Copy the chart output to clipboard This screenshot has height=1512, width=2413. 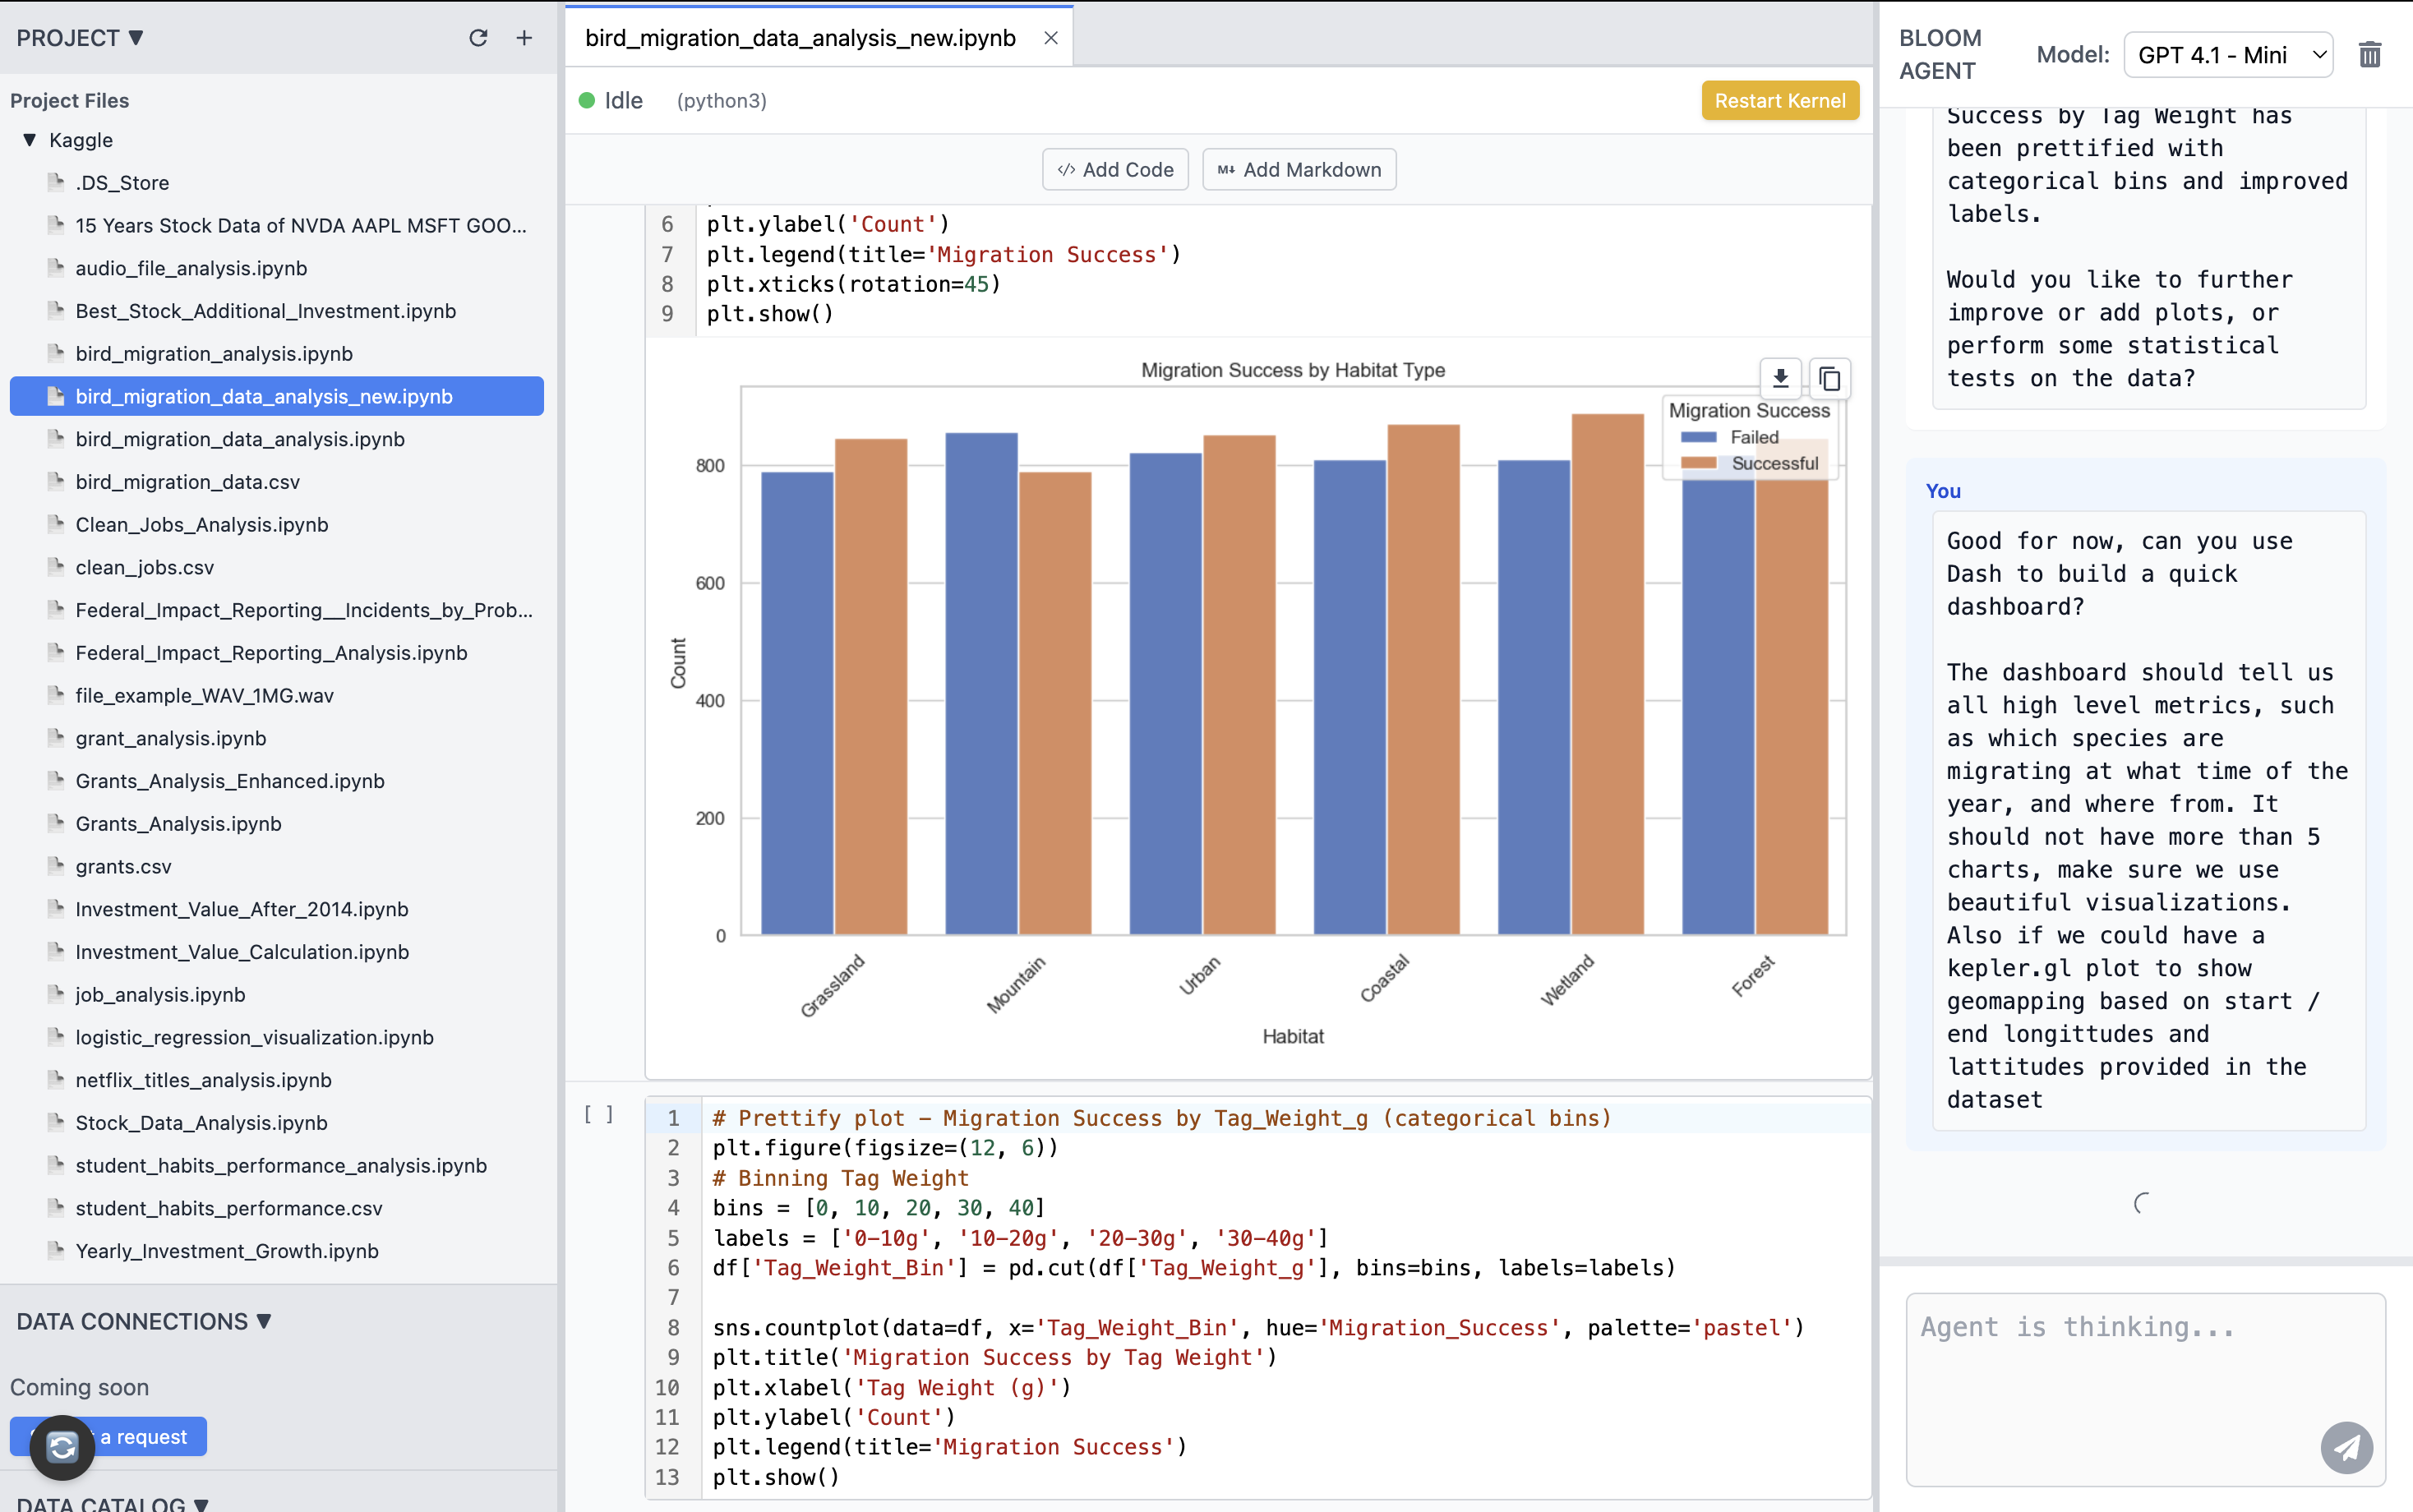coord(1830,378)
